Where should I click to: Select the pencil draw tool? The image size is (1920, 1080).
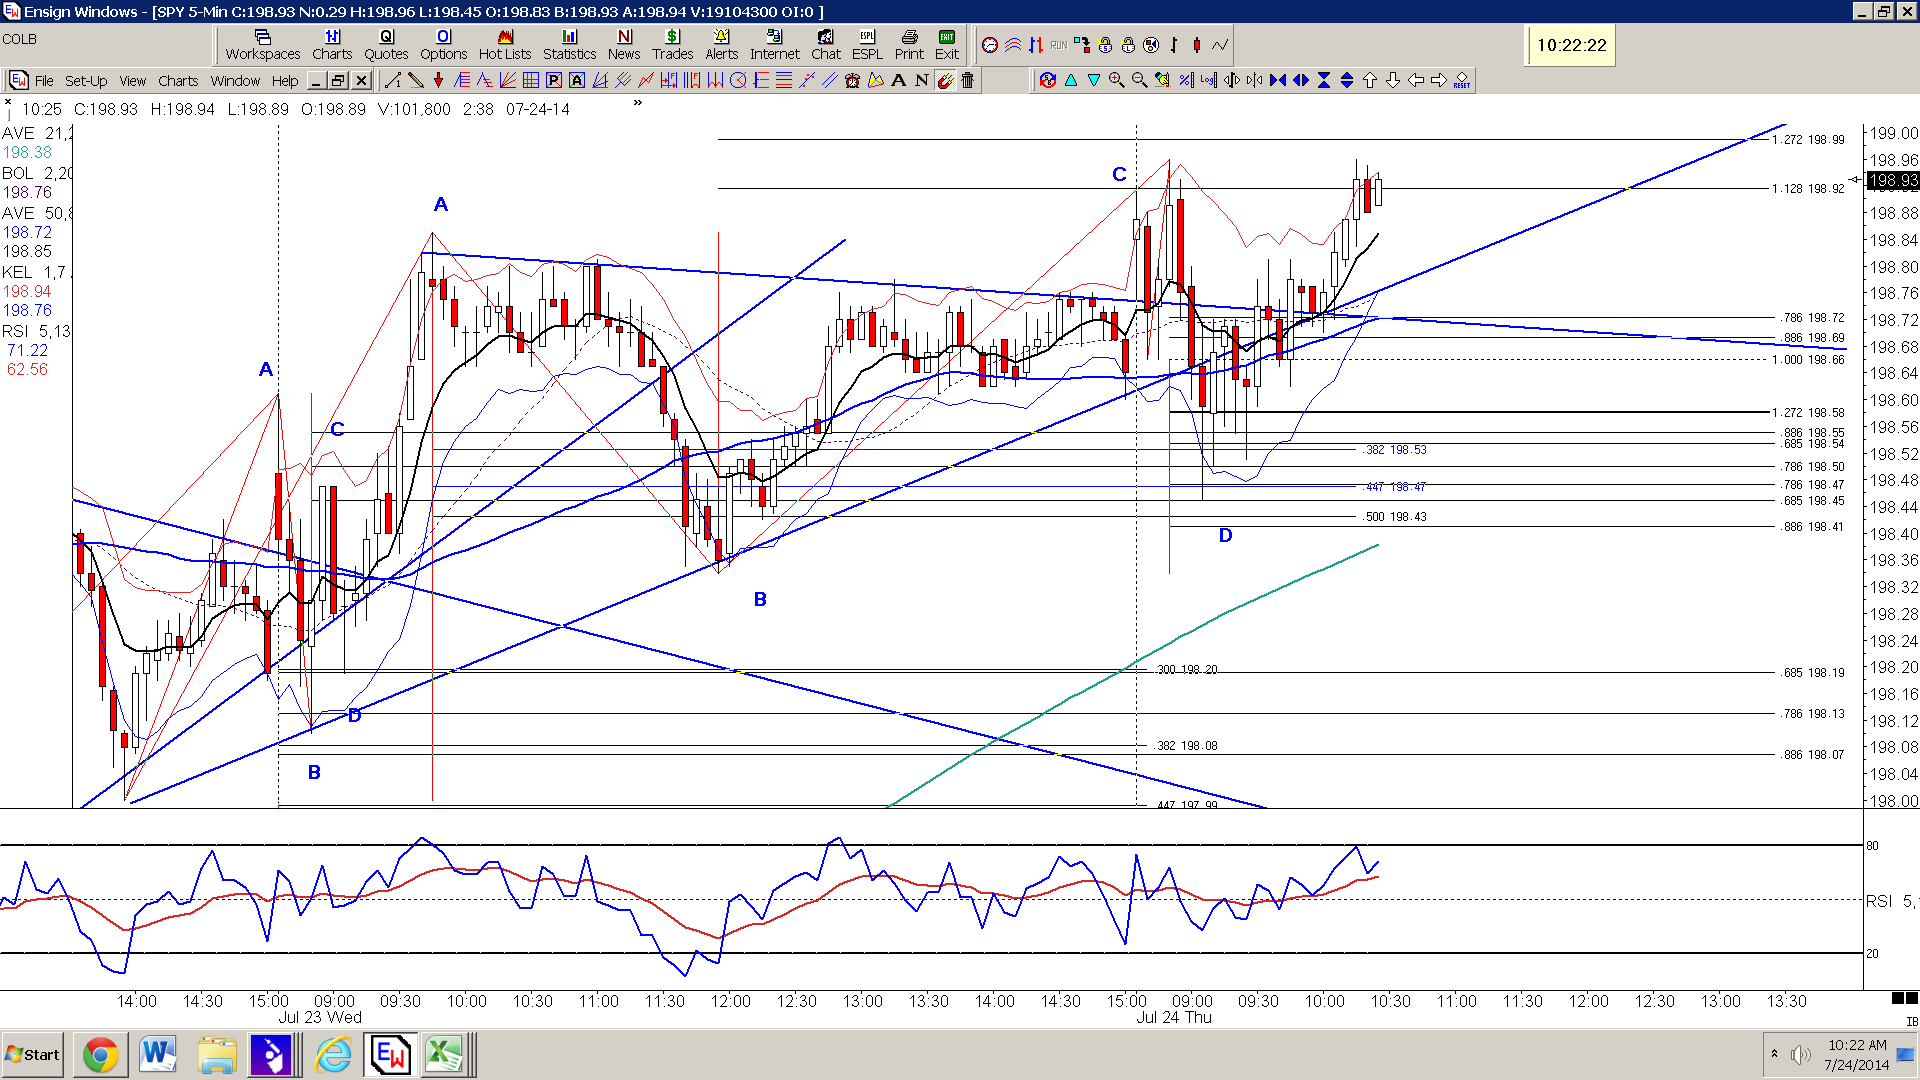[x=416, y=80]
